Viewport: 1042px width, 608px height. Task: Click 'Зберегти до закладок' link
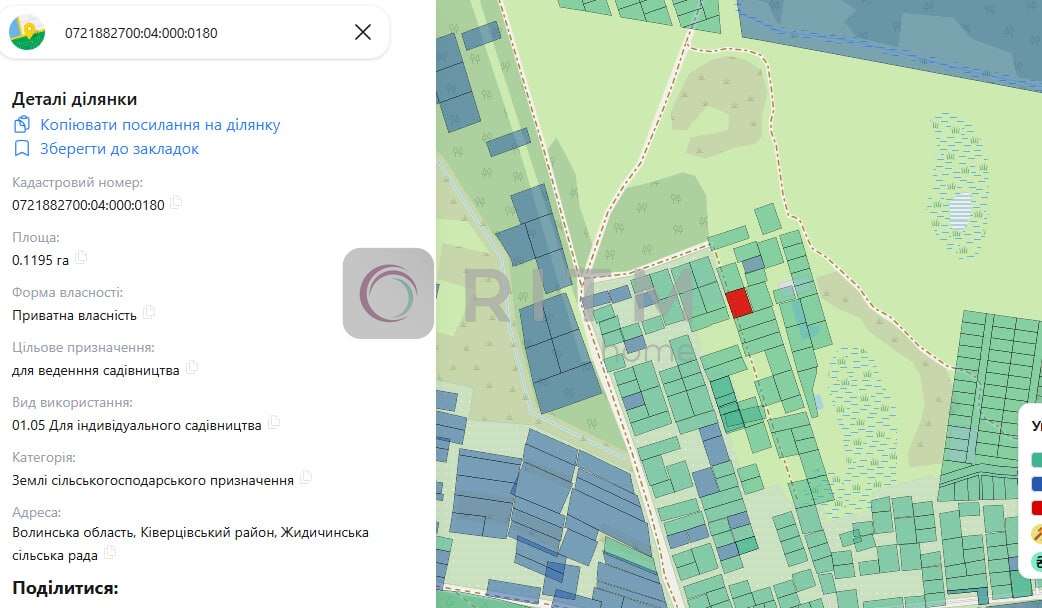coord(119,149)
